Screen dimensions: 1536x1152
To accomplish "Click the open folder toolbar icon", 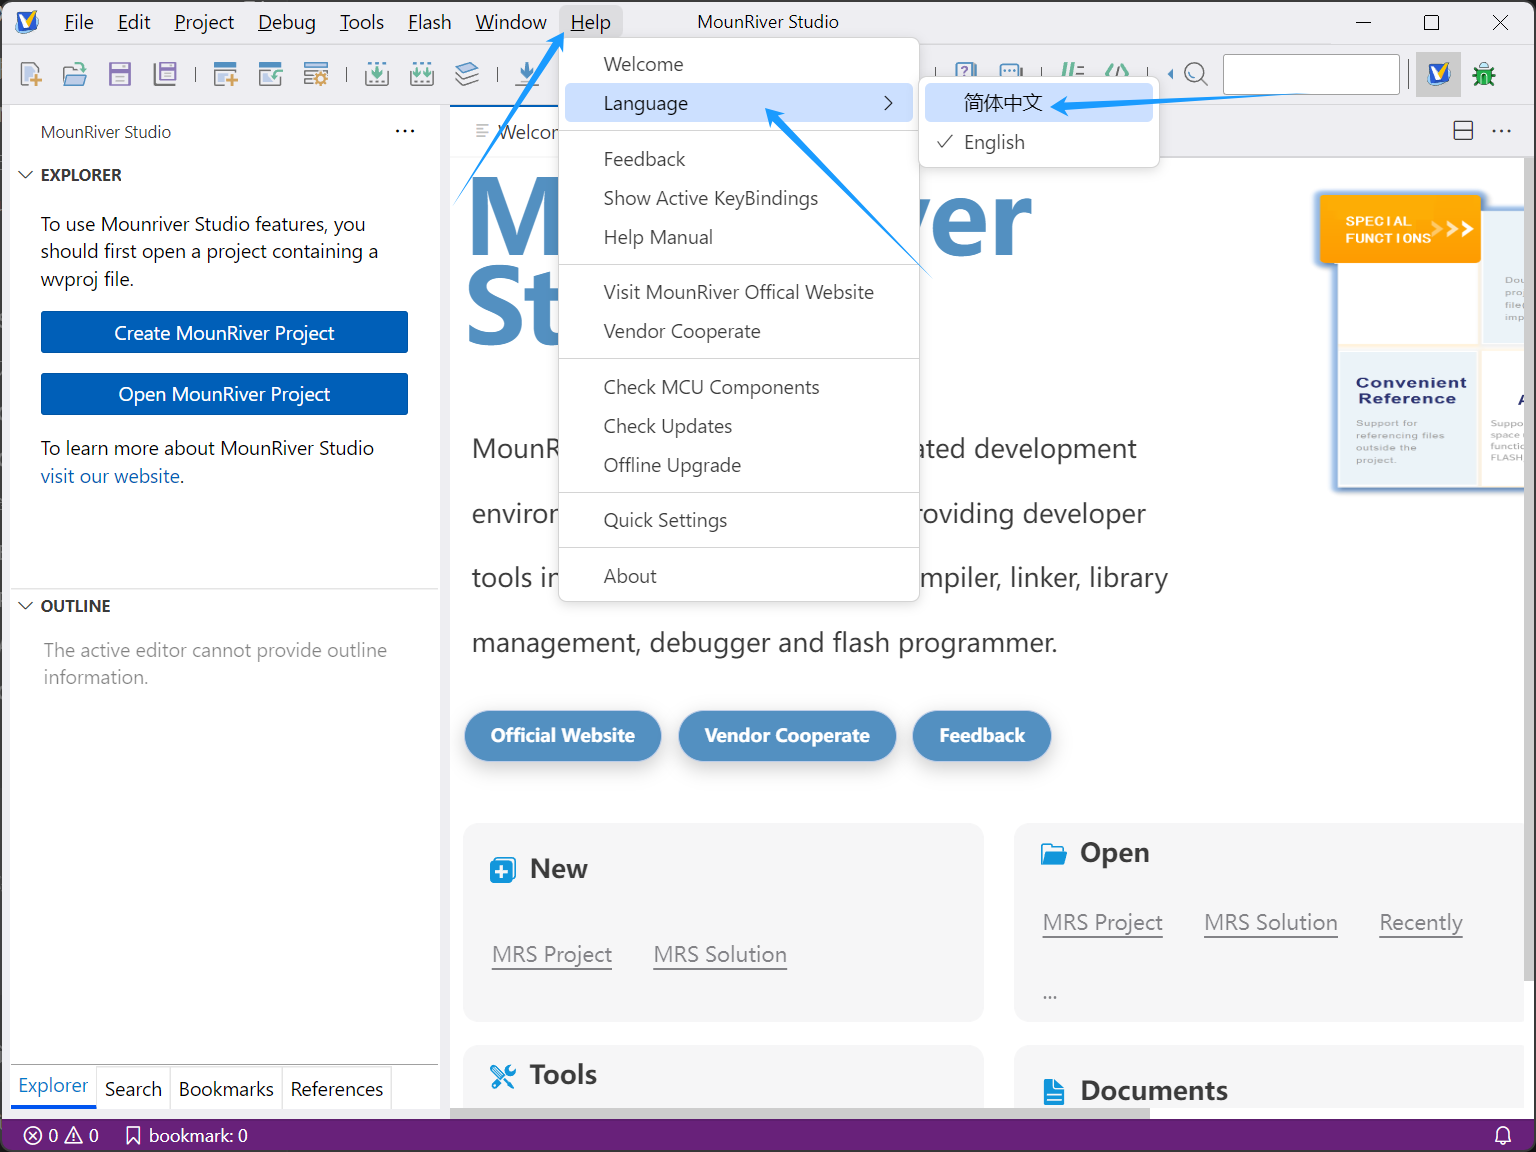I will pyautogui.click(x=75, y=74).
